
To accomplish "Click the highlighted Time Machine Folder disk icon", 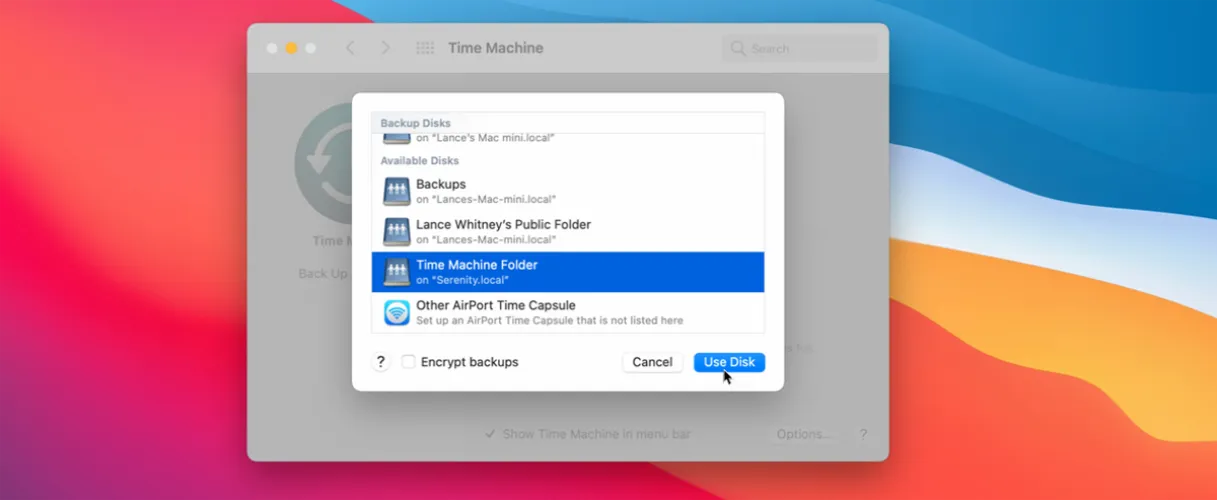I will point(397,271).
